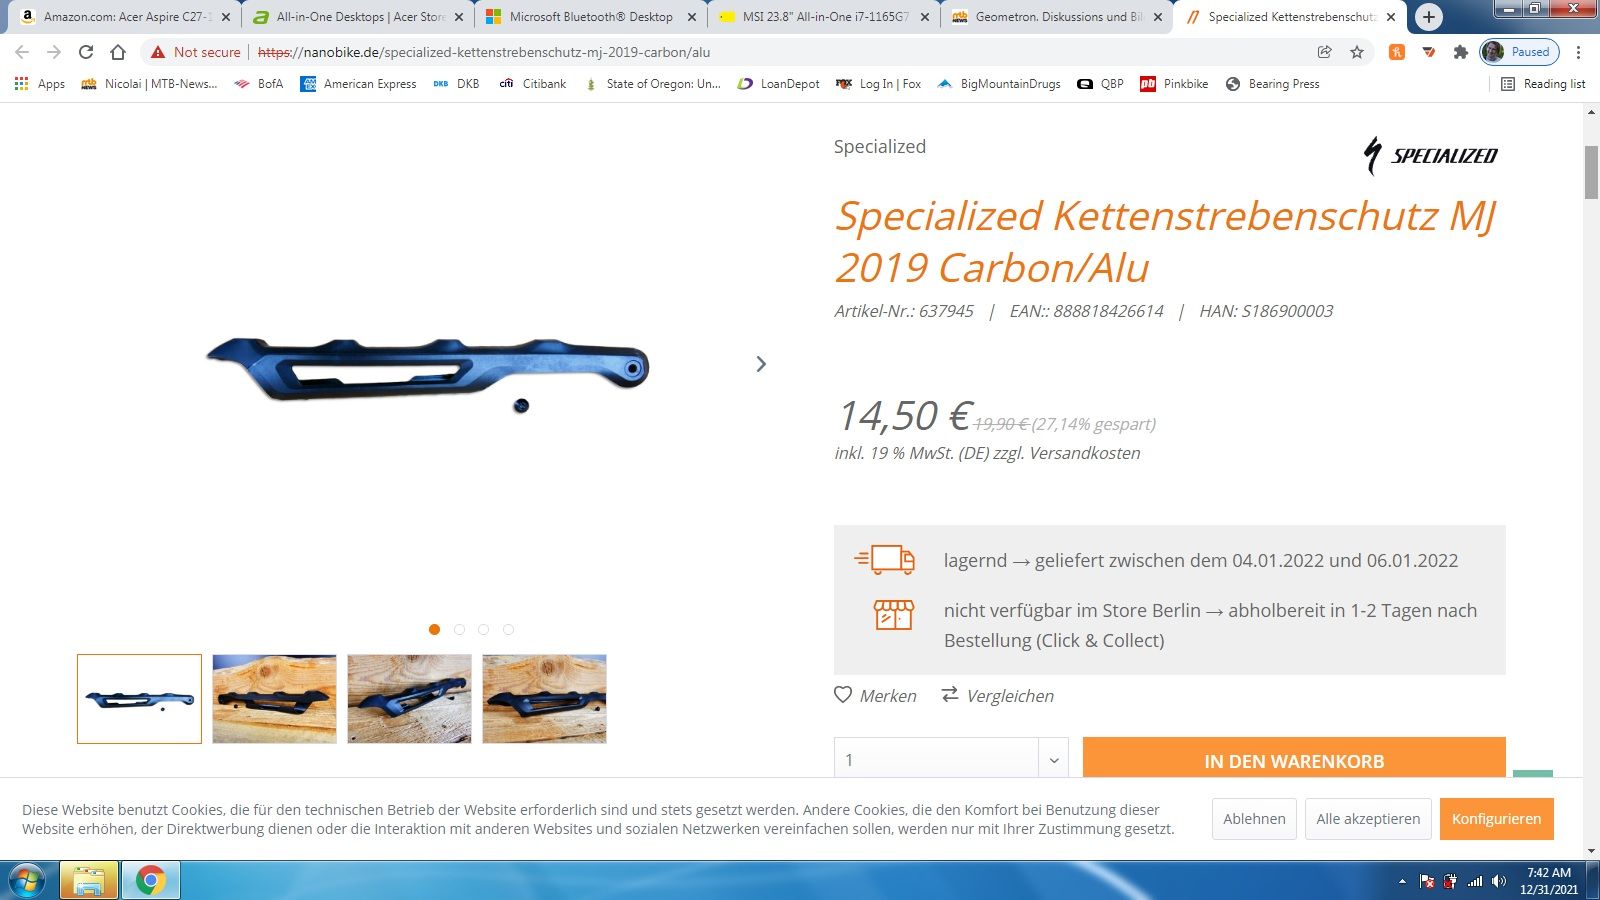
Task: Switch to Amazon Acer Aspire tab
Action: tap(120, 17)
